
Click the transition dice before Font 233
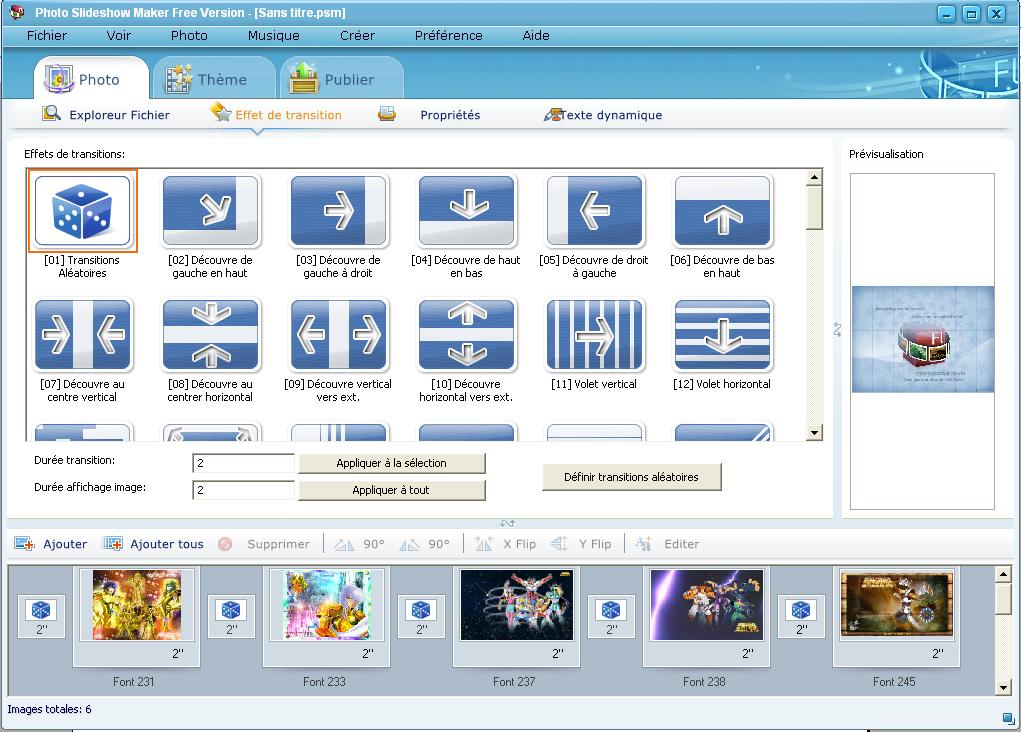click(232, 610)
